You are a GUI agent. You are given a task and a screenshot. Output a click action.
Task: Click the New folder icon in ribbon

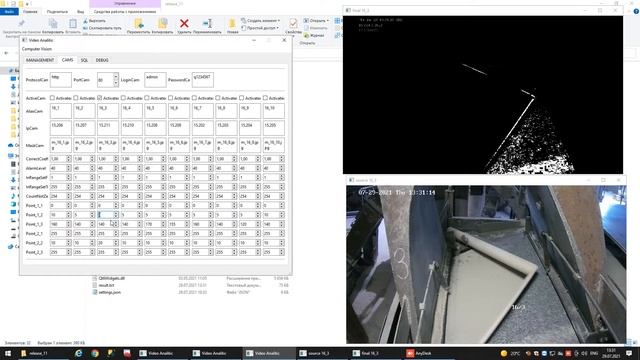(232, 24)
